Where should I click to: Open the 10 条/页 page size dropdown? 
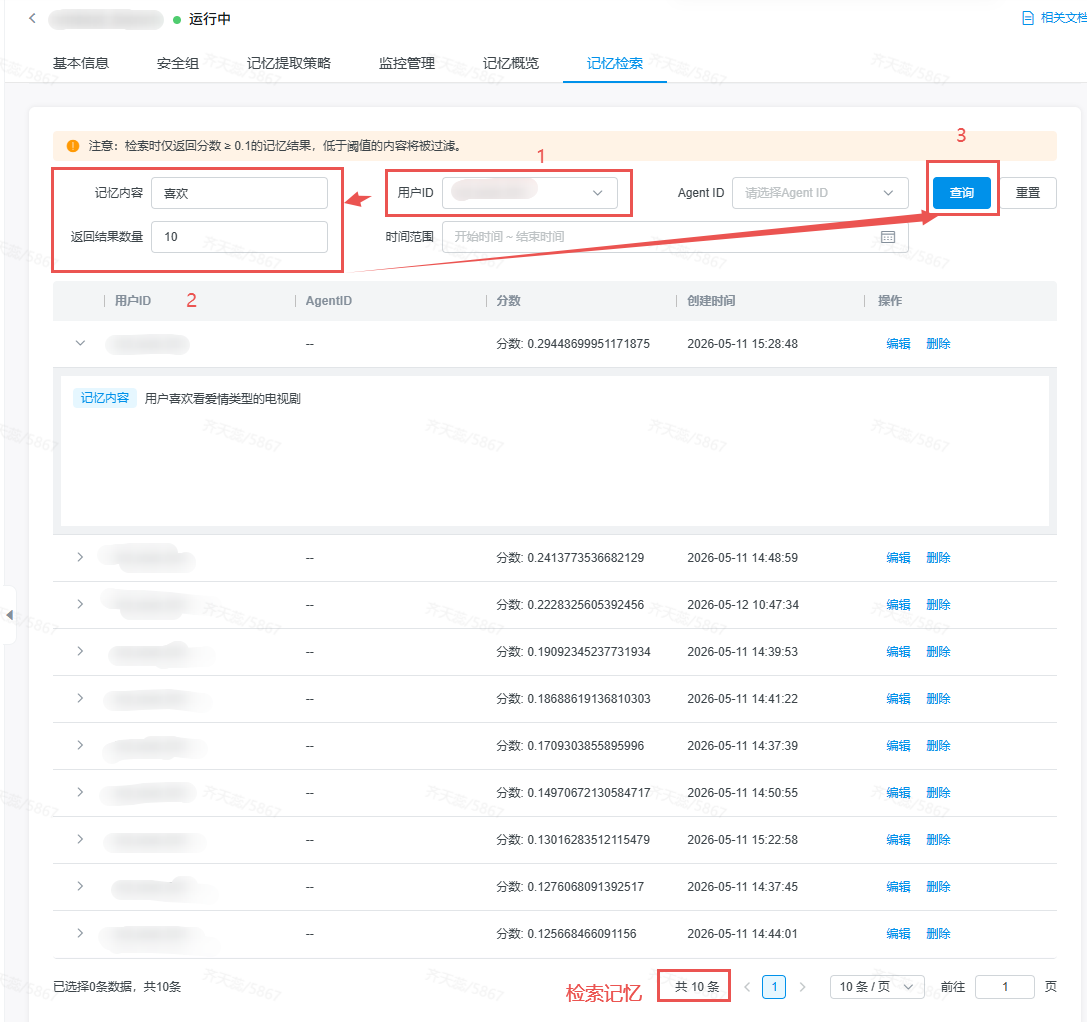point(877,987)
